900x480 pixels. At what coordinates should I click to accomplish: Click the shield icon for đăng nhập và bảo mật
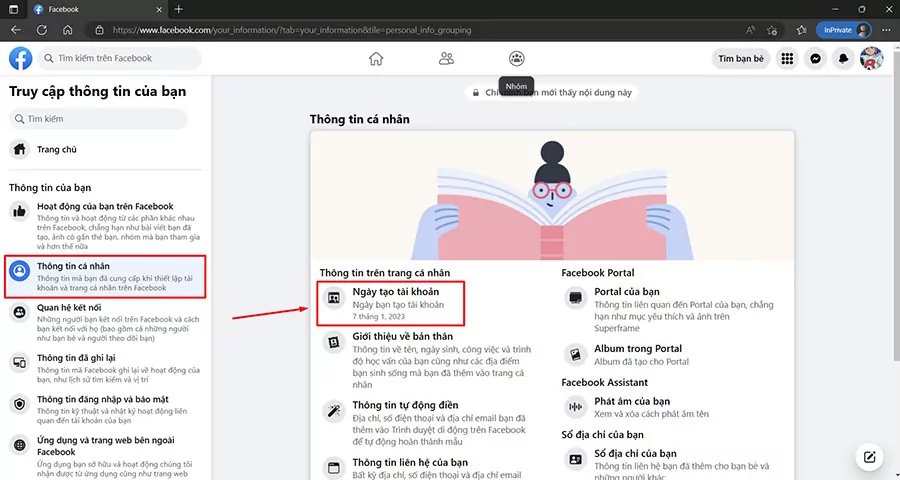coord(20,404)
